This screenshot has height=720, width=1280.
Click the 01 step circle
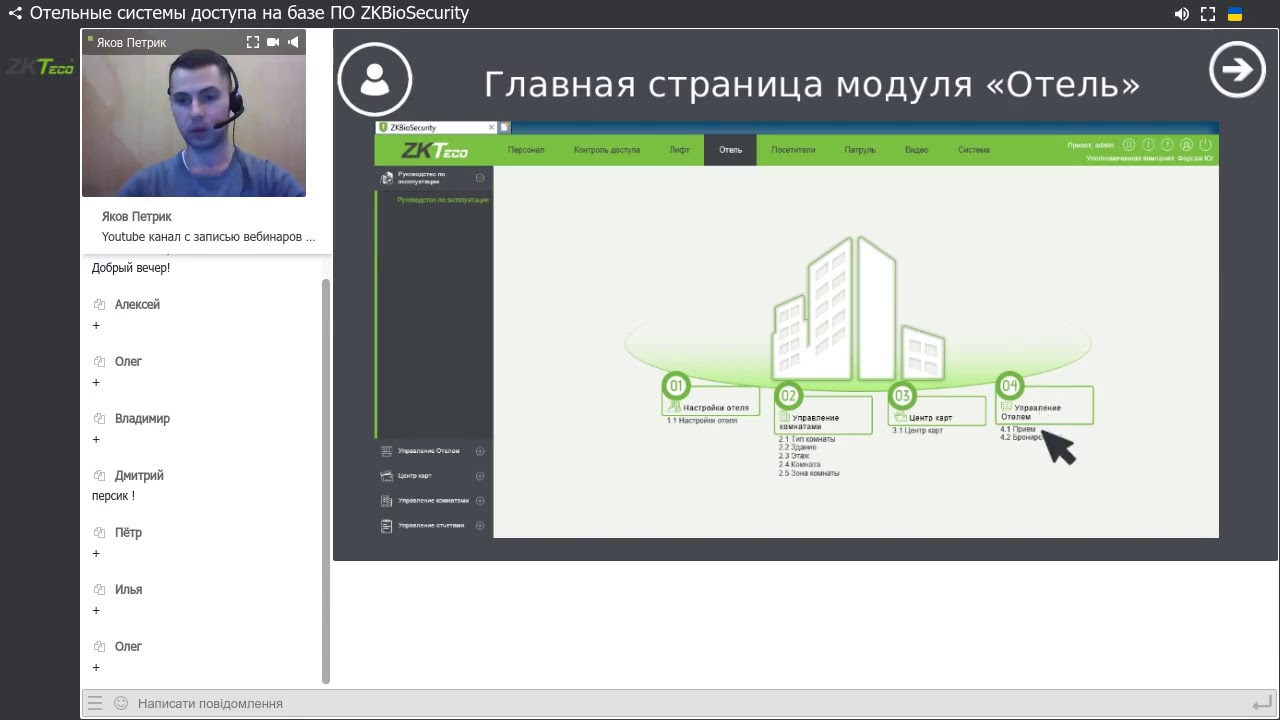(676, 386)
